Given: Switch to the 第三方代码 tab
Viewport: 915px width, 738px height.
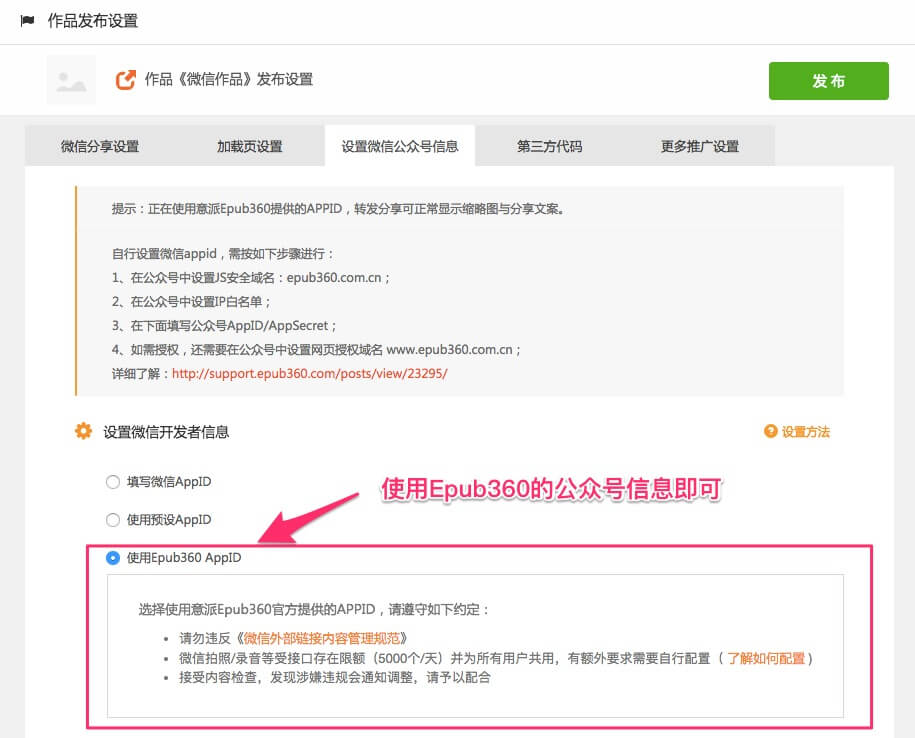Looking at the screenshot, I should coord(549,146).
